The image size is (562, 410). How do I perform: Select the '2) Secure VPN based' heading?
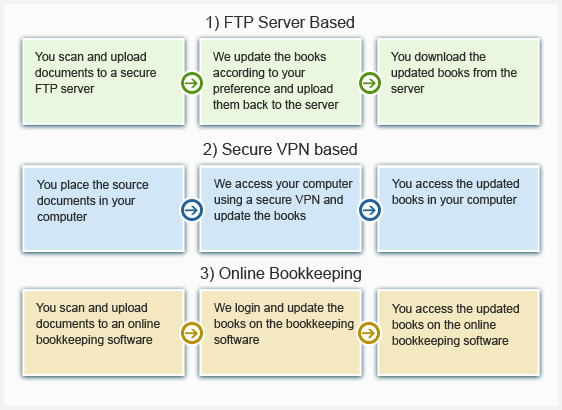[x=280, y=149]
